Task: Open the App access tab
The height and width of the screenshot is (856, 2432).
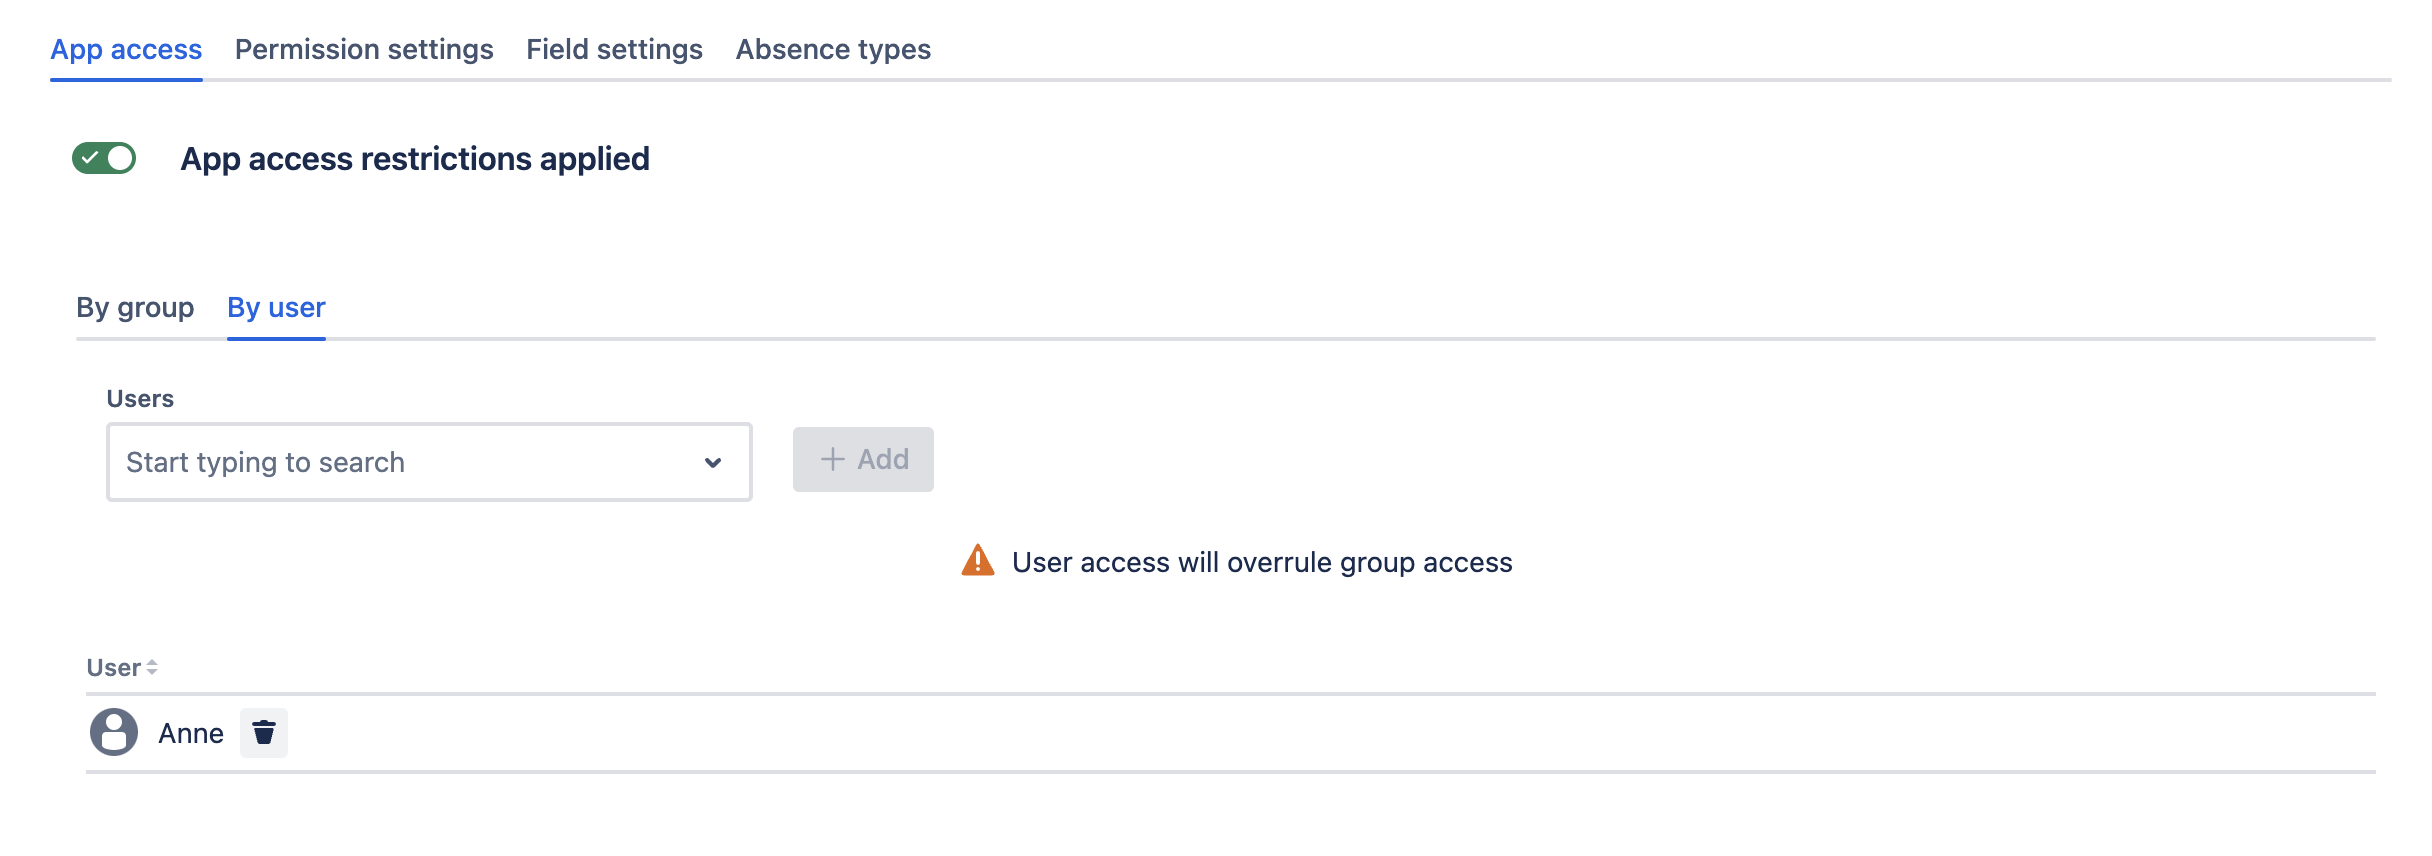Action: 126,49
